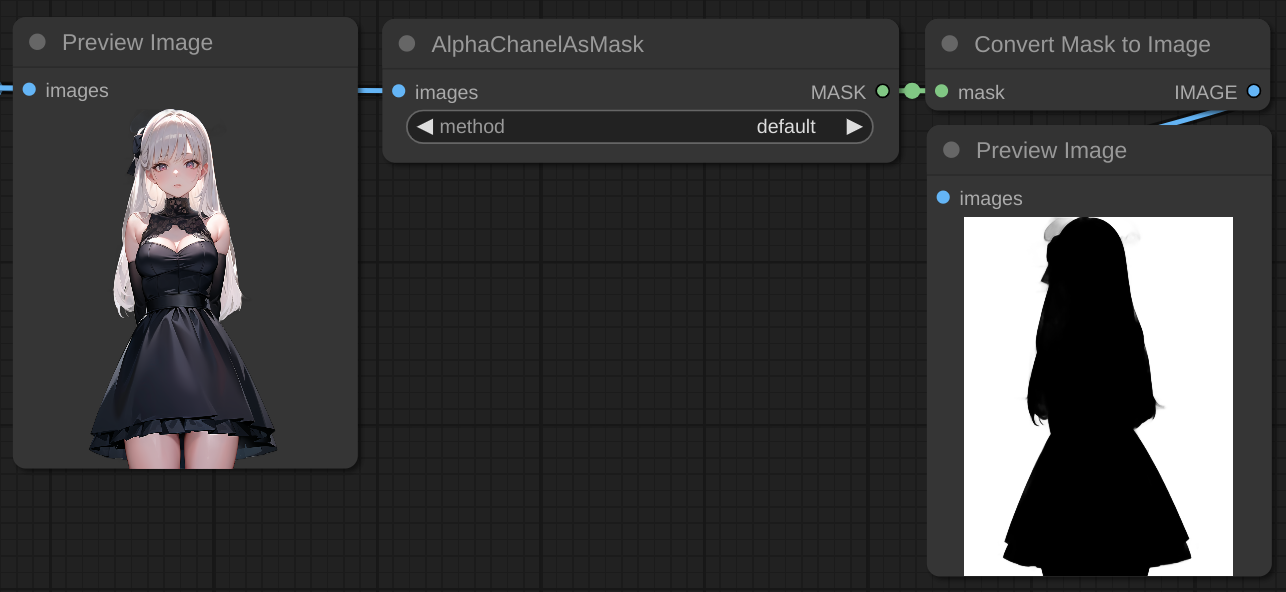Collapse the AlphaChanelAsMask node using its gray dot
The image size is (1286, 592).
pyautogui.click(x=407, y=44)
